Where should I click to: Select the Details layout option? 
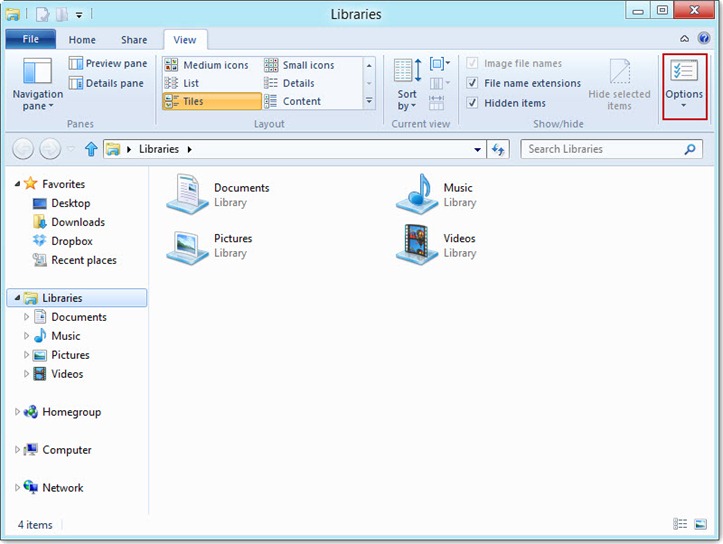tap(298, 83)
